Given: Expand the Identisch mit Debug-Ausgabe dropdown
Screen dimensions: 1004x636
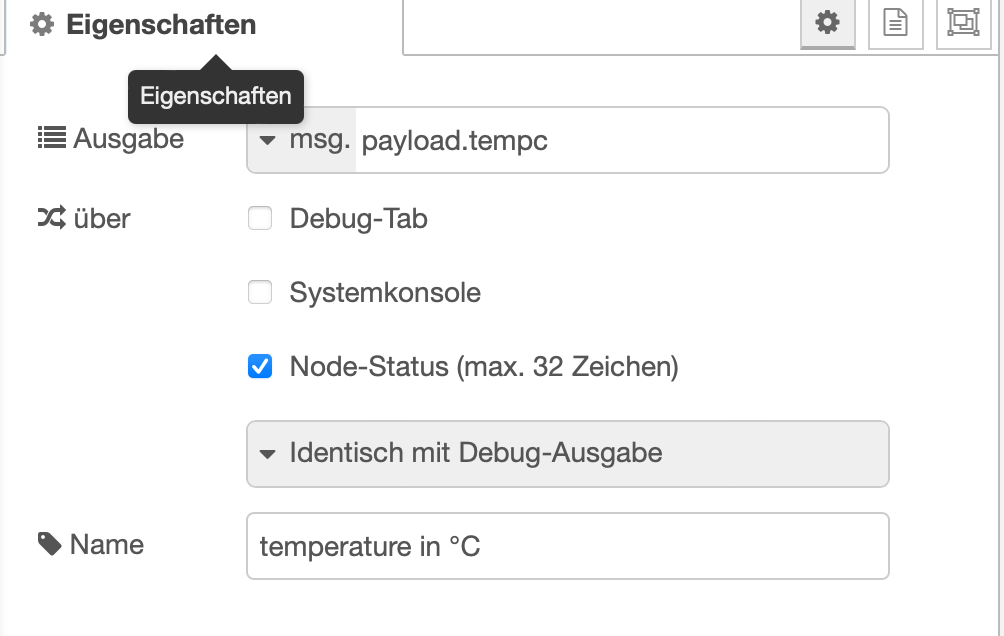Looking at the screenshot, I should pyautogui.click(x=567, y=453).
